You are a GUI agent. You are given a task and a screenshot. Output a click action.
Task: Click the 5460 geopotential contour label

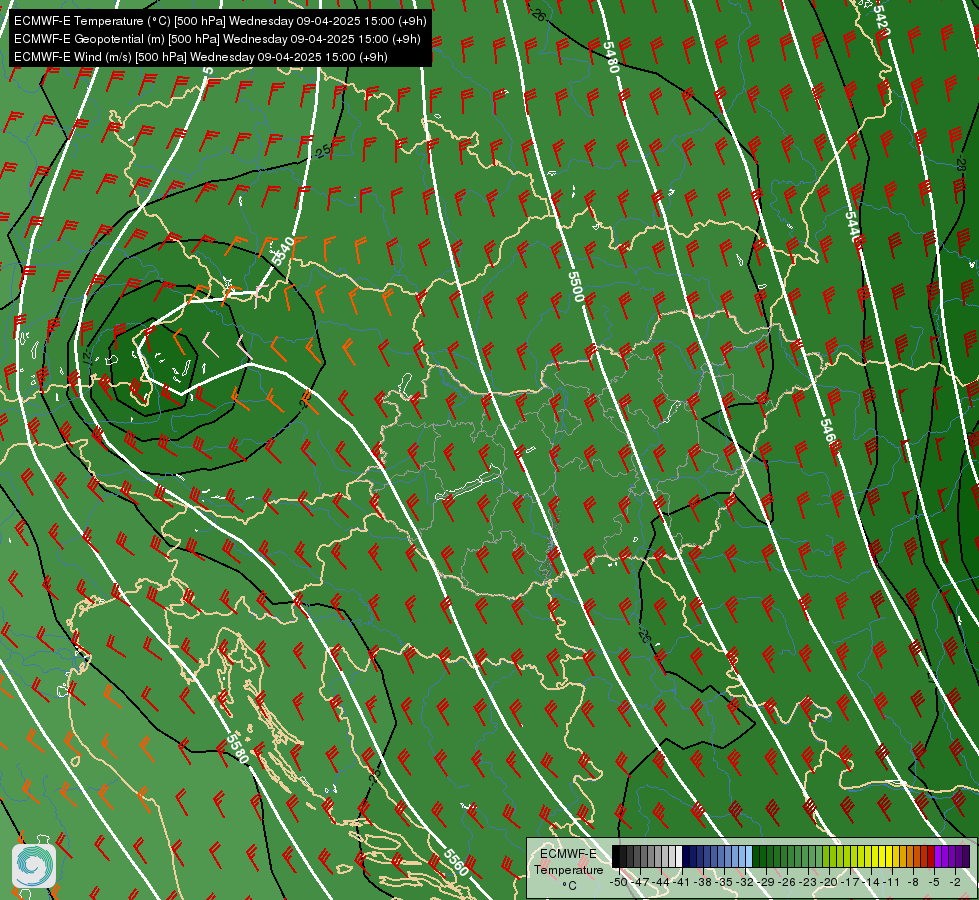point(828,434)
